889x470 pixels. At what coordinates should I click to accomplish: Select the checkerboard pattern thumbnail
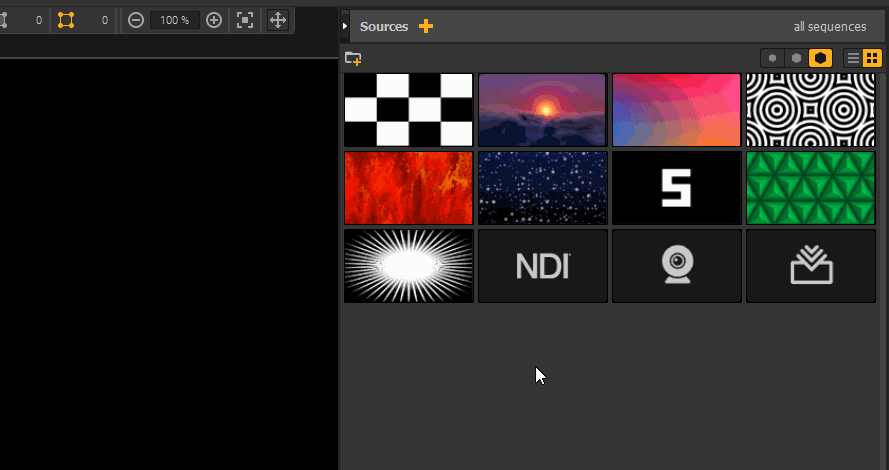[x=408, y=110]
